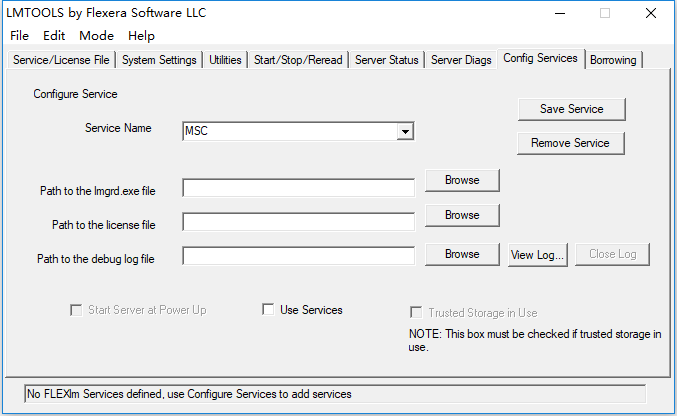Switch to the Server Diags tab
The width and height of the screenshot is (677, 416).
(461, 60)
